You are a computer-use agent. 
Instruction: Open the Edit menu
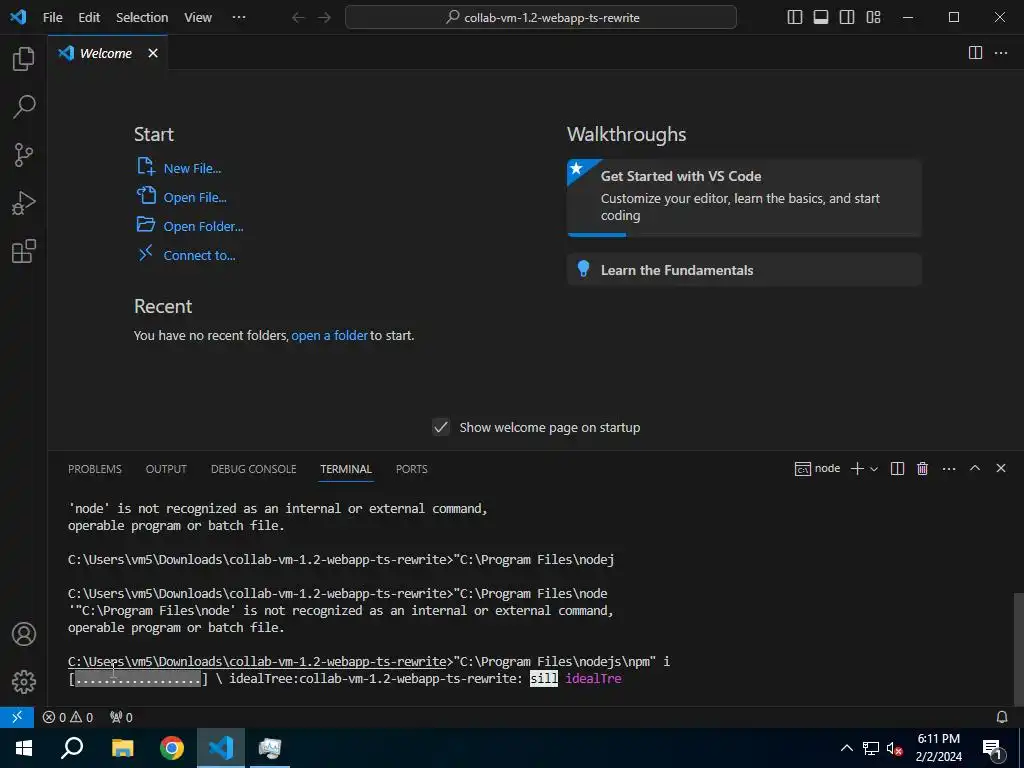point(89,18)
